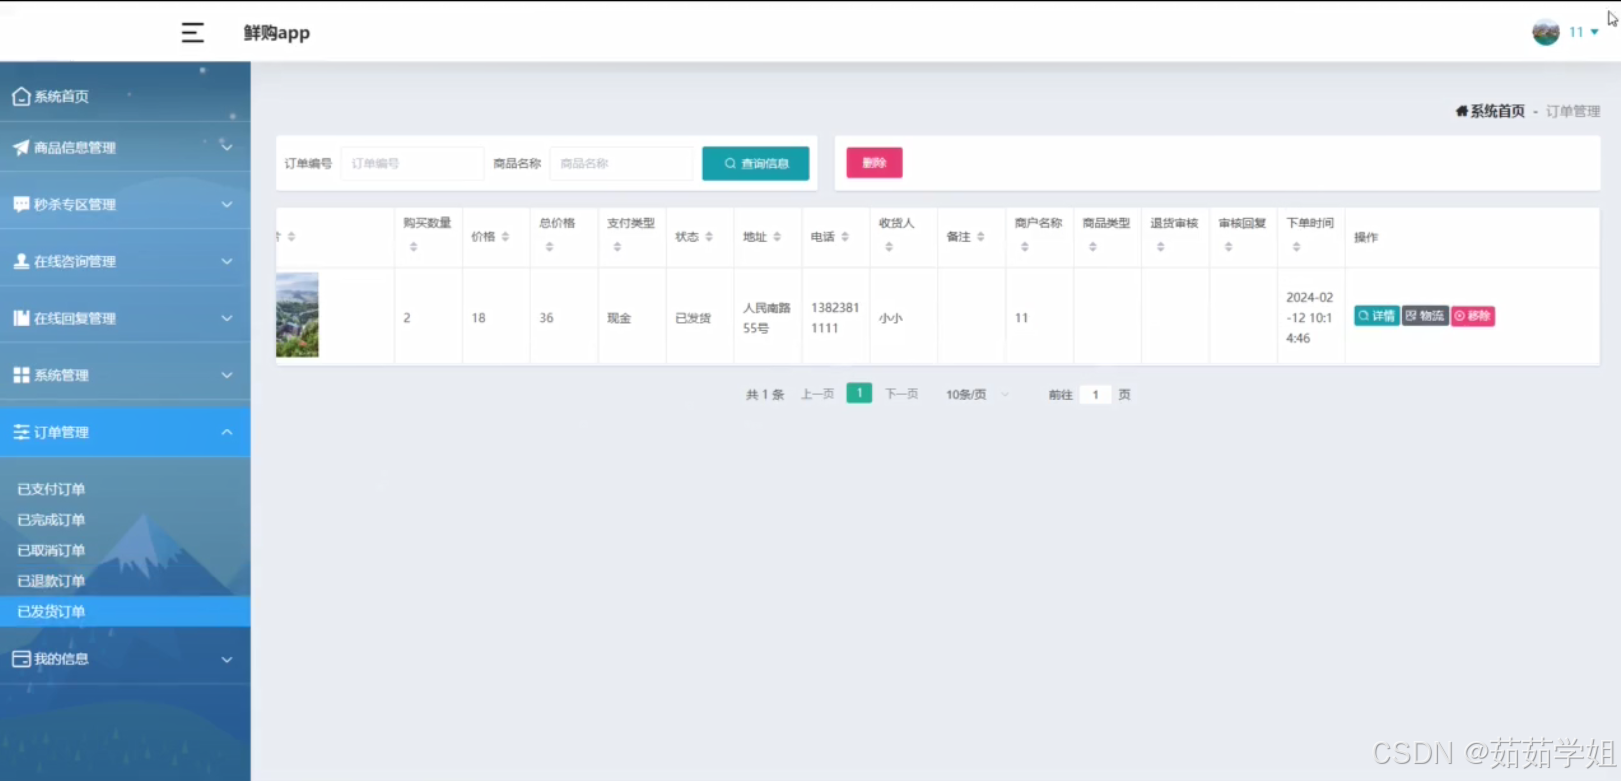Screen dimensions: 1621x781
Task: Open the user avatar picture
Action: tap(1546, 32)
